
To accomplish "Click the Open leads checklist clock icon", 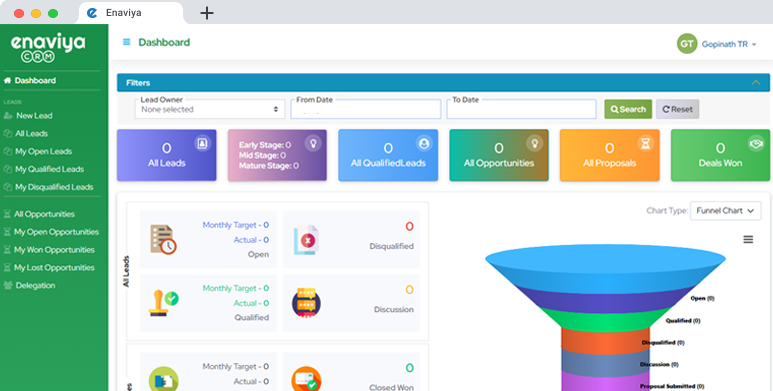I will [x=163, y=240].
